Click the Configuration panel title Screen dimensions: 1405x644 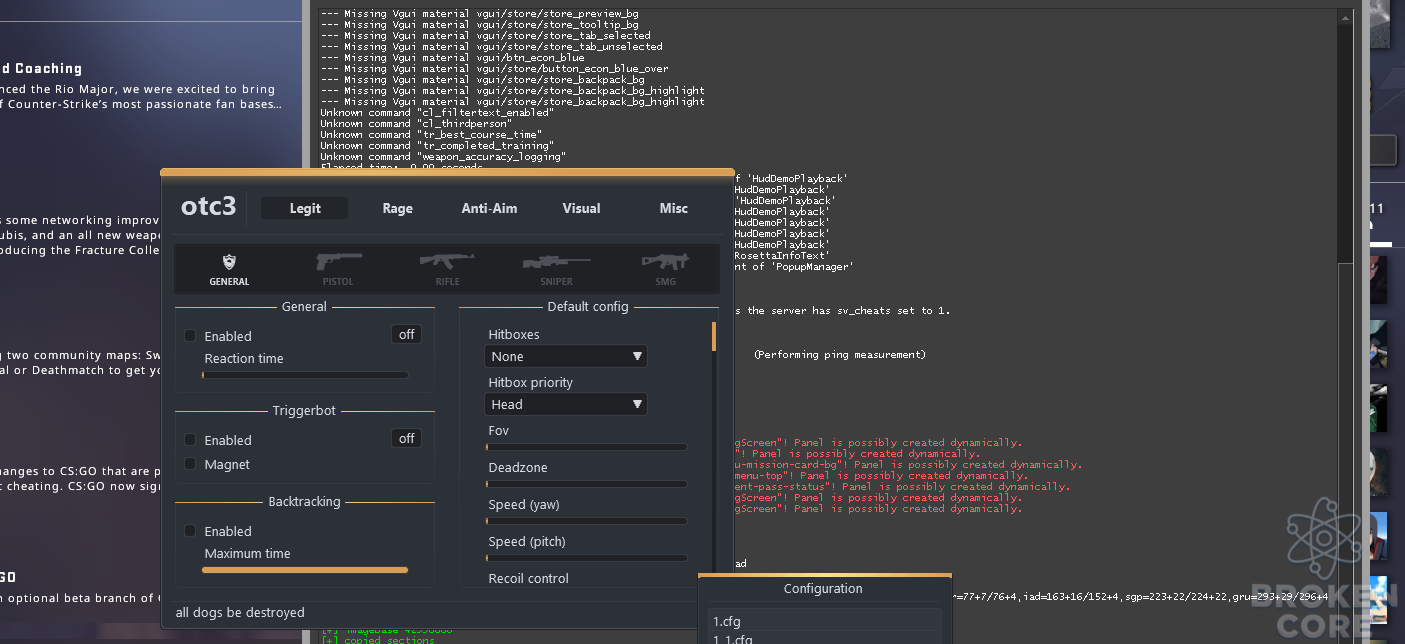pyautogui.click(x=823, y=589)
